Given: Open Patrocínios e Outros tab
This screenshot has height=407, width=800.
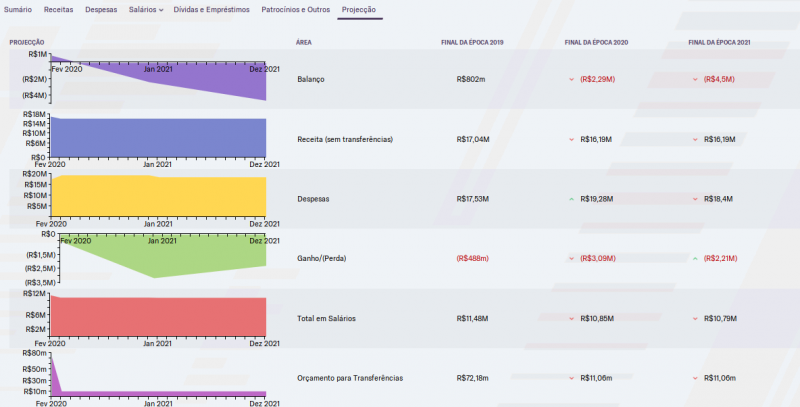Looking at the screenshot, I should (x=296, y=8).
